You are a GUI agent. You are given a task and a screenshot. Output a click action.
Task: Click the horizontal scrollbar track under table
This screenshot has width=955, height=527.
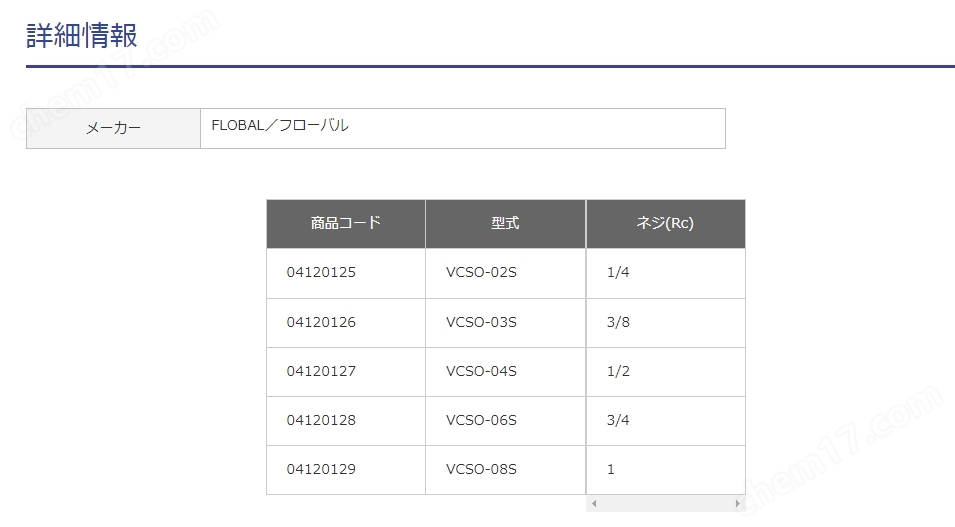(x=666, y=503)
